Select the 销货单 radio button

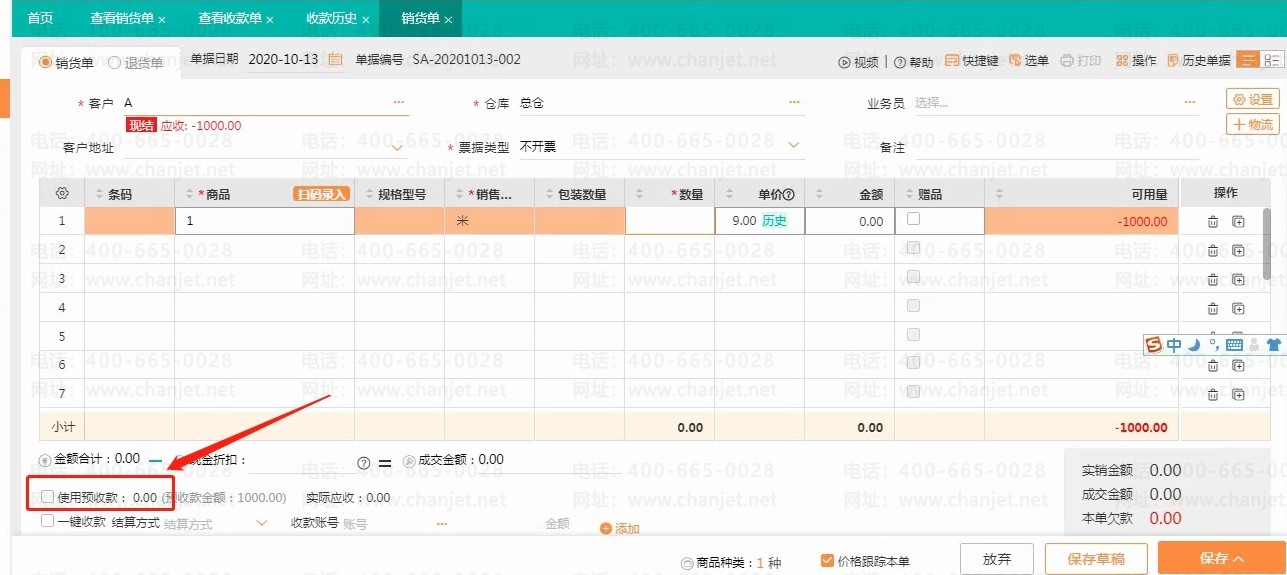coord(45,62)
